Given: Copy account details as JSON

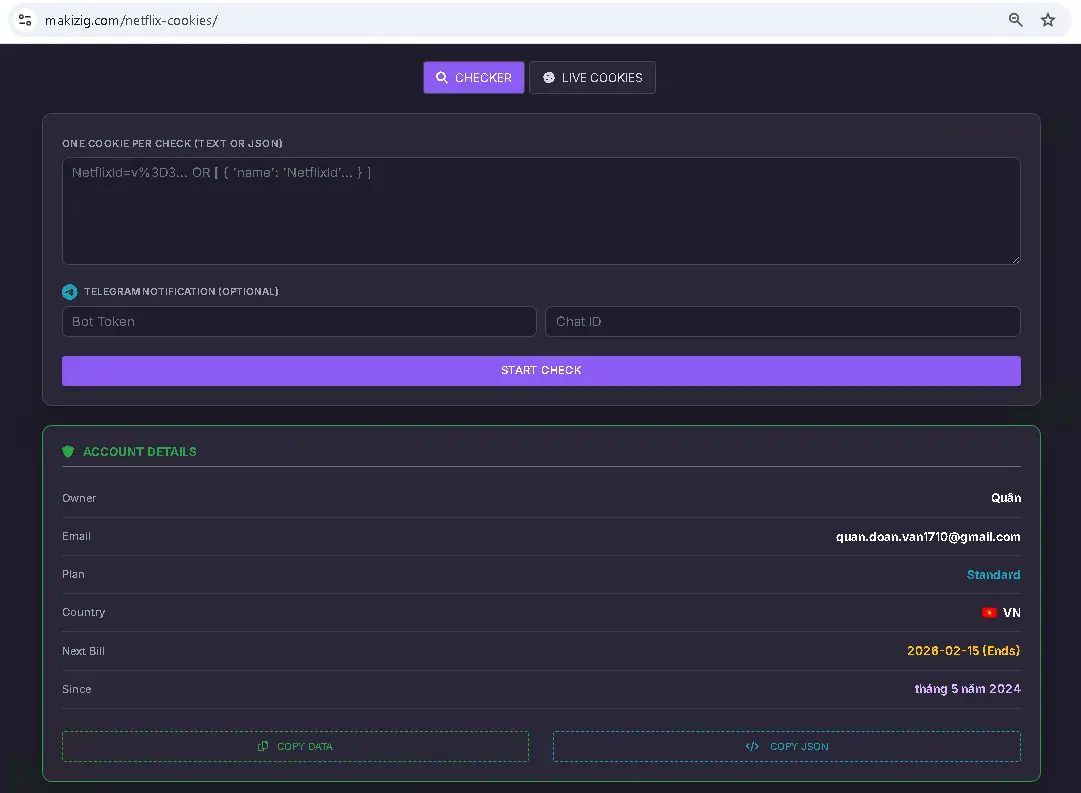Looking at the screenshot, I should 787,746.
